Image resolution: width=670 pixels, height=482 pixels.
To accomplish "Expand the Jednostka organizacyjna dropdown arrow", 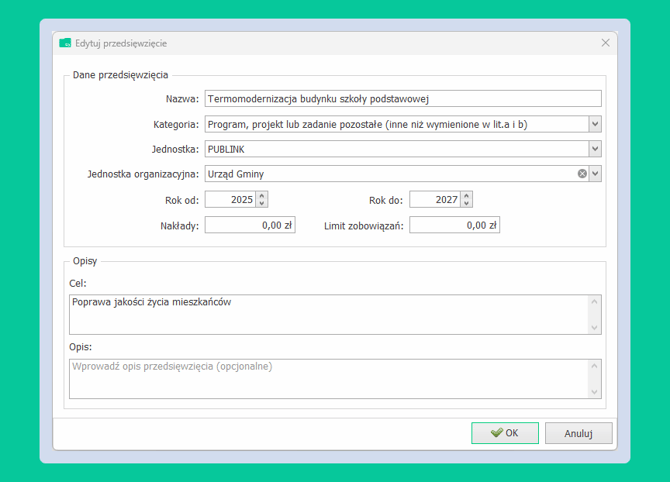I will pyautogui.click(x=595, y=174).
